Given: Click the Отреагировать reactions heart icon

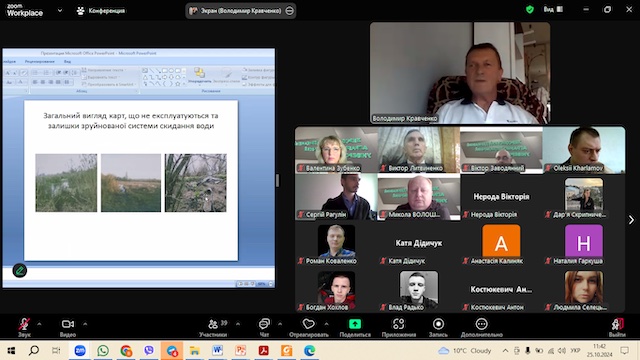Looking at the screenshot, I should [309, 324].
